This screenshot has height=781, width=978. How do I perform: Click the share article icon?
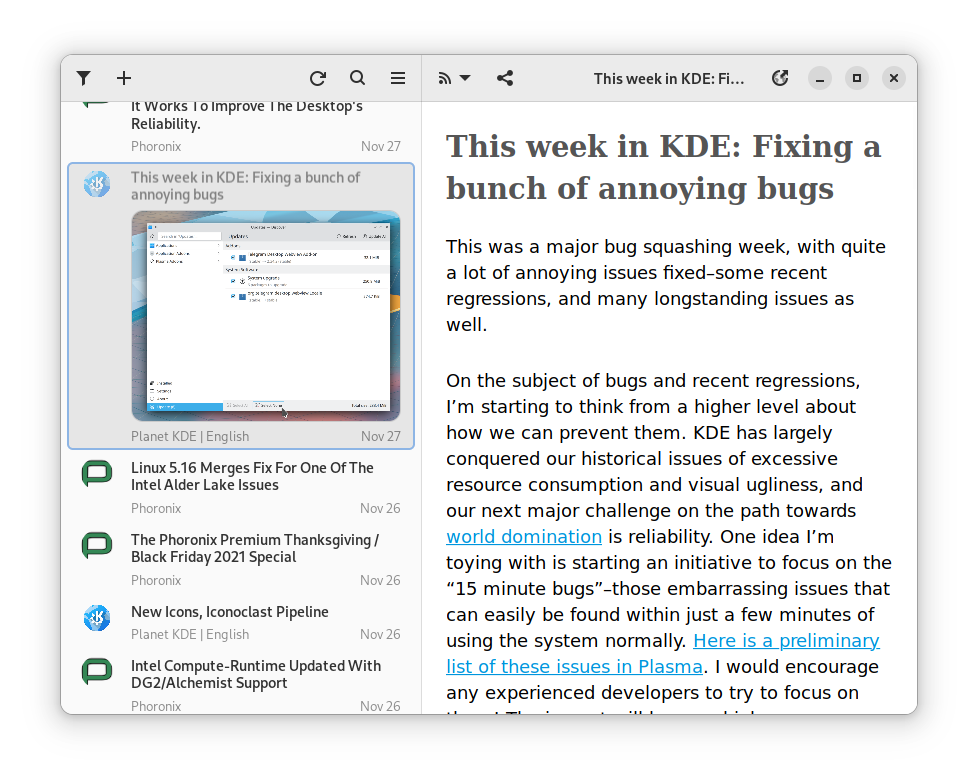pyautogui.click(x=505, y=78)
